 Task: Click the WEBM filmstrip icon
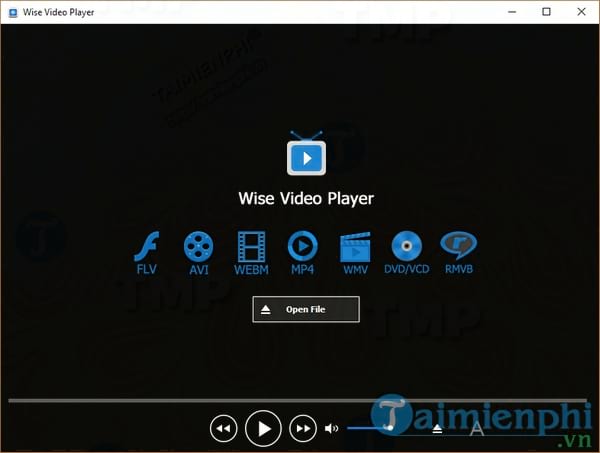coord(251,247)
